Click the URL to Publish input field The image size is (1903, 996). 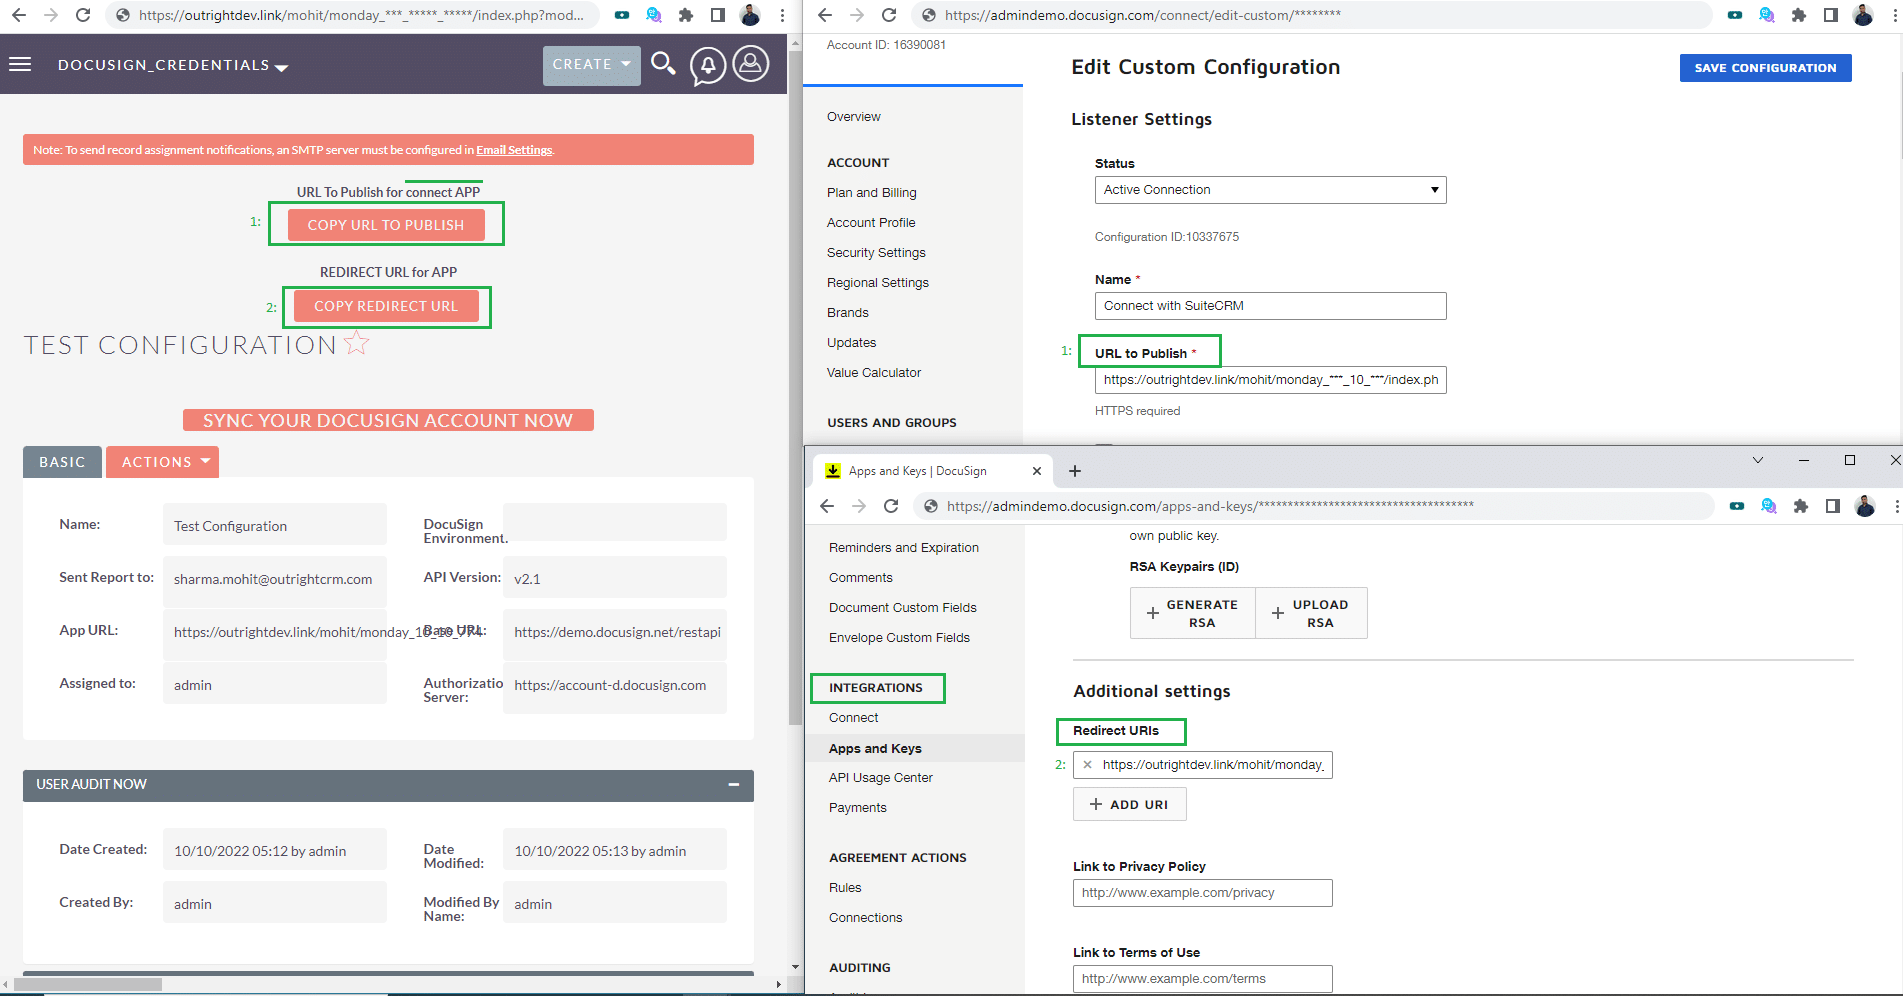[1270, 380]
